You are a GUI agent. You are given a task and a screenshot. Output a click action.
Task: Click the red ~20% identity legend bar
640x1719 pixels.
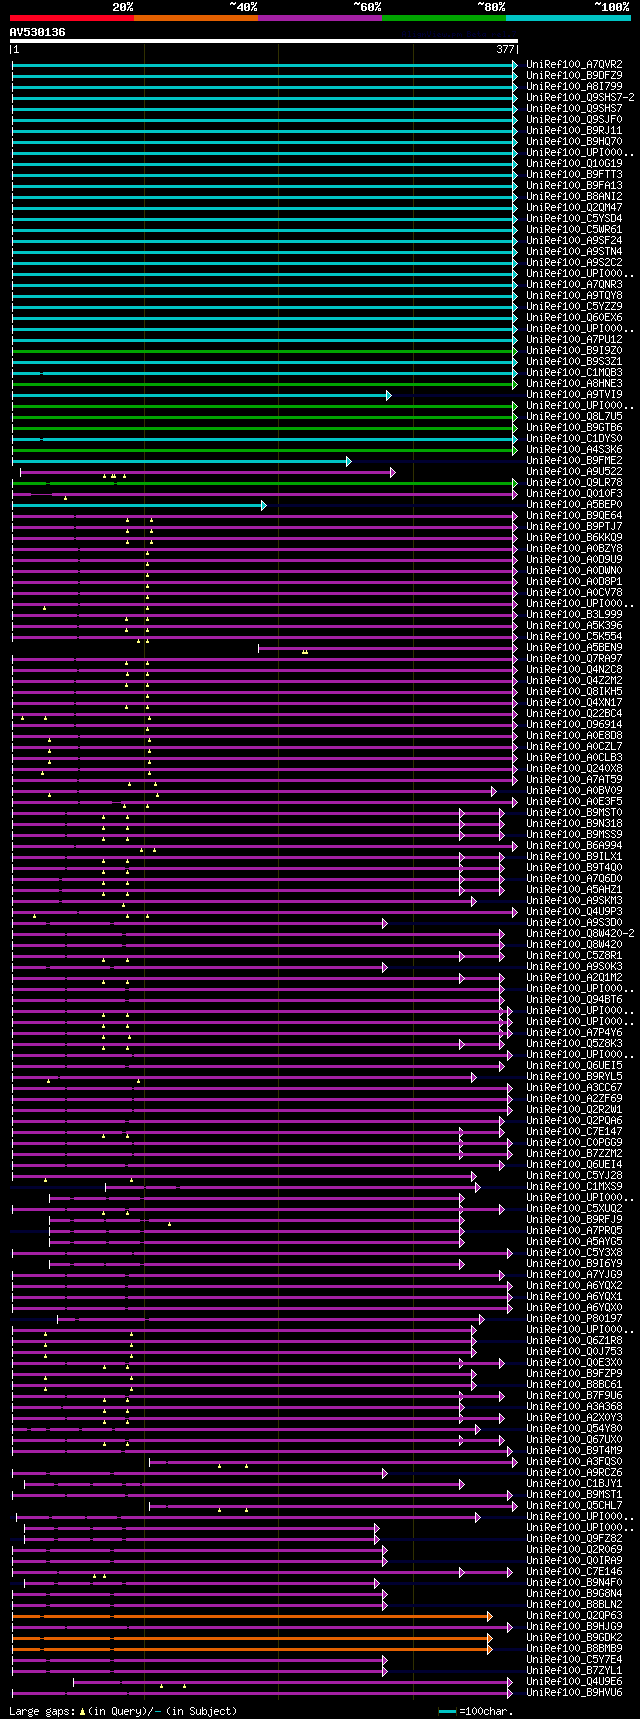pos(72,18)
